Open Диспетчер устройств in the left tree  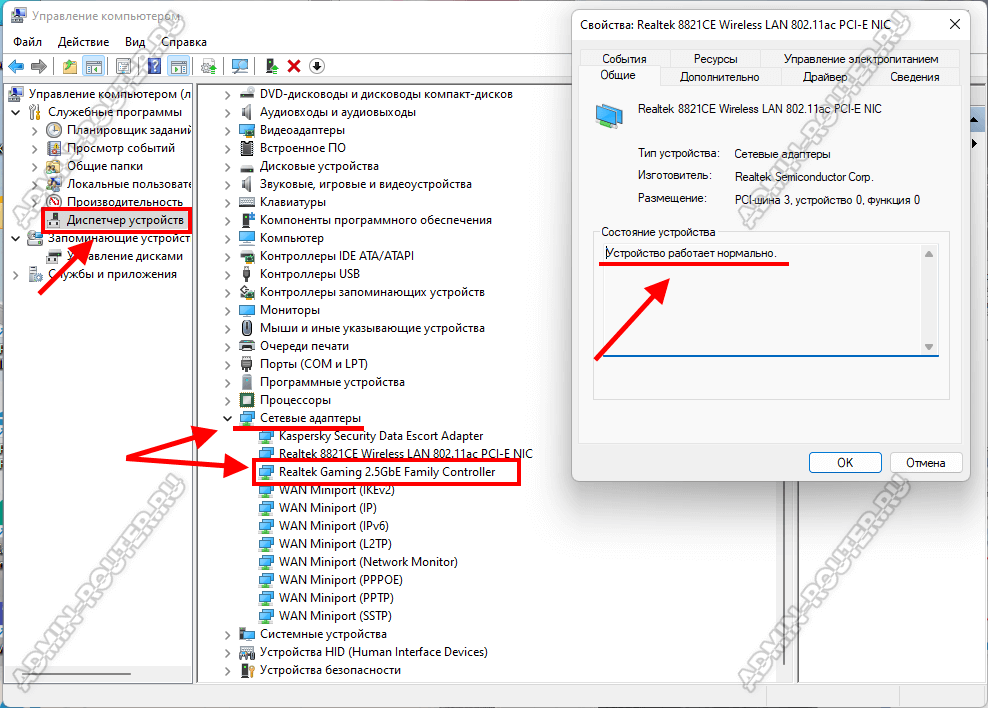point(125,220)
